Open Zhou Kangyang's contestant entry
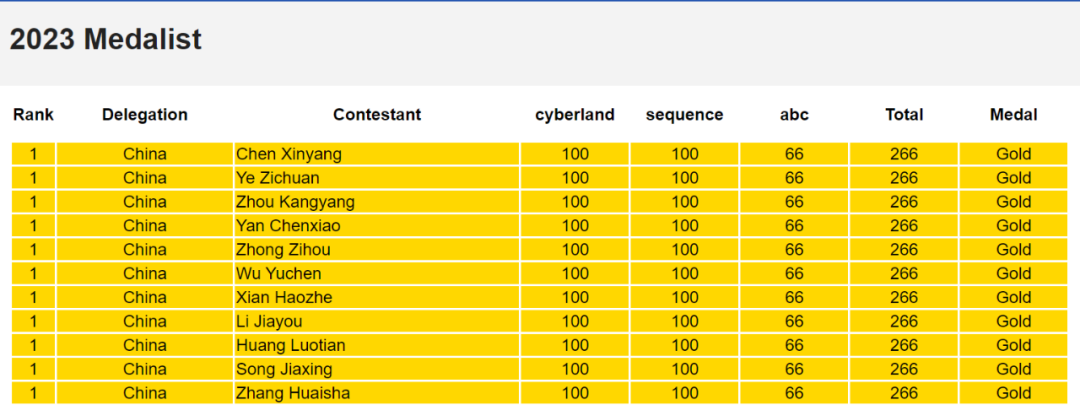Viewport: 1080px width, 405px height. pyautogui.click(x=295, y=202)
